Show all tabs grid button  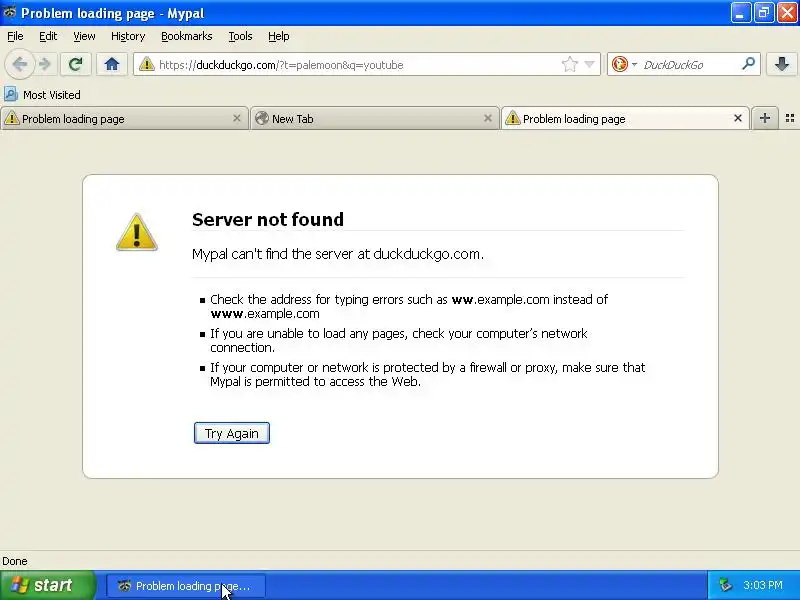pyautogui.click(x=790, y=118)
